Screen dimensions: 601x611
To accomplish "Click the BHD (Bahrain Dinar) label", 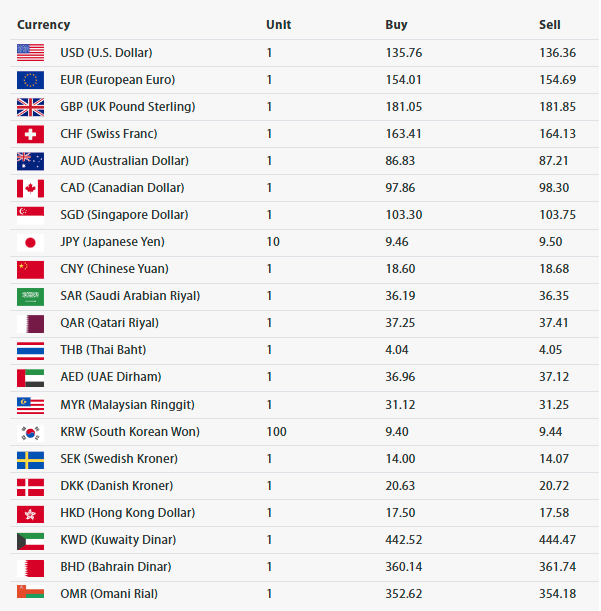I will tap(116, 567).
